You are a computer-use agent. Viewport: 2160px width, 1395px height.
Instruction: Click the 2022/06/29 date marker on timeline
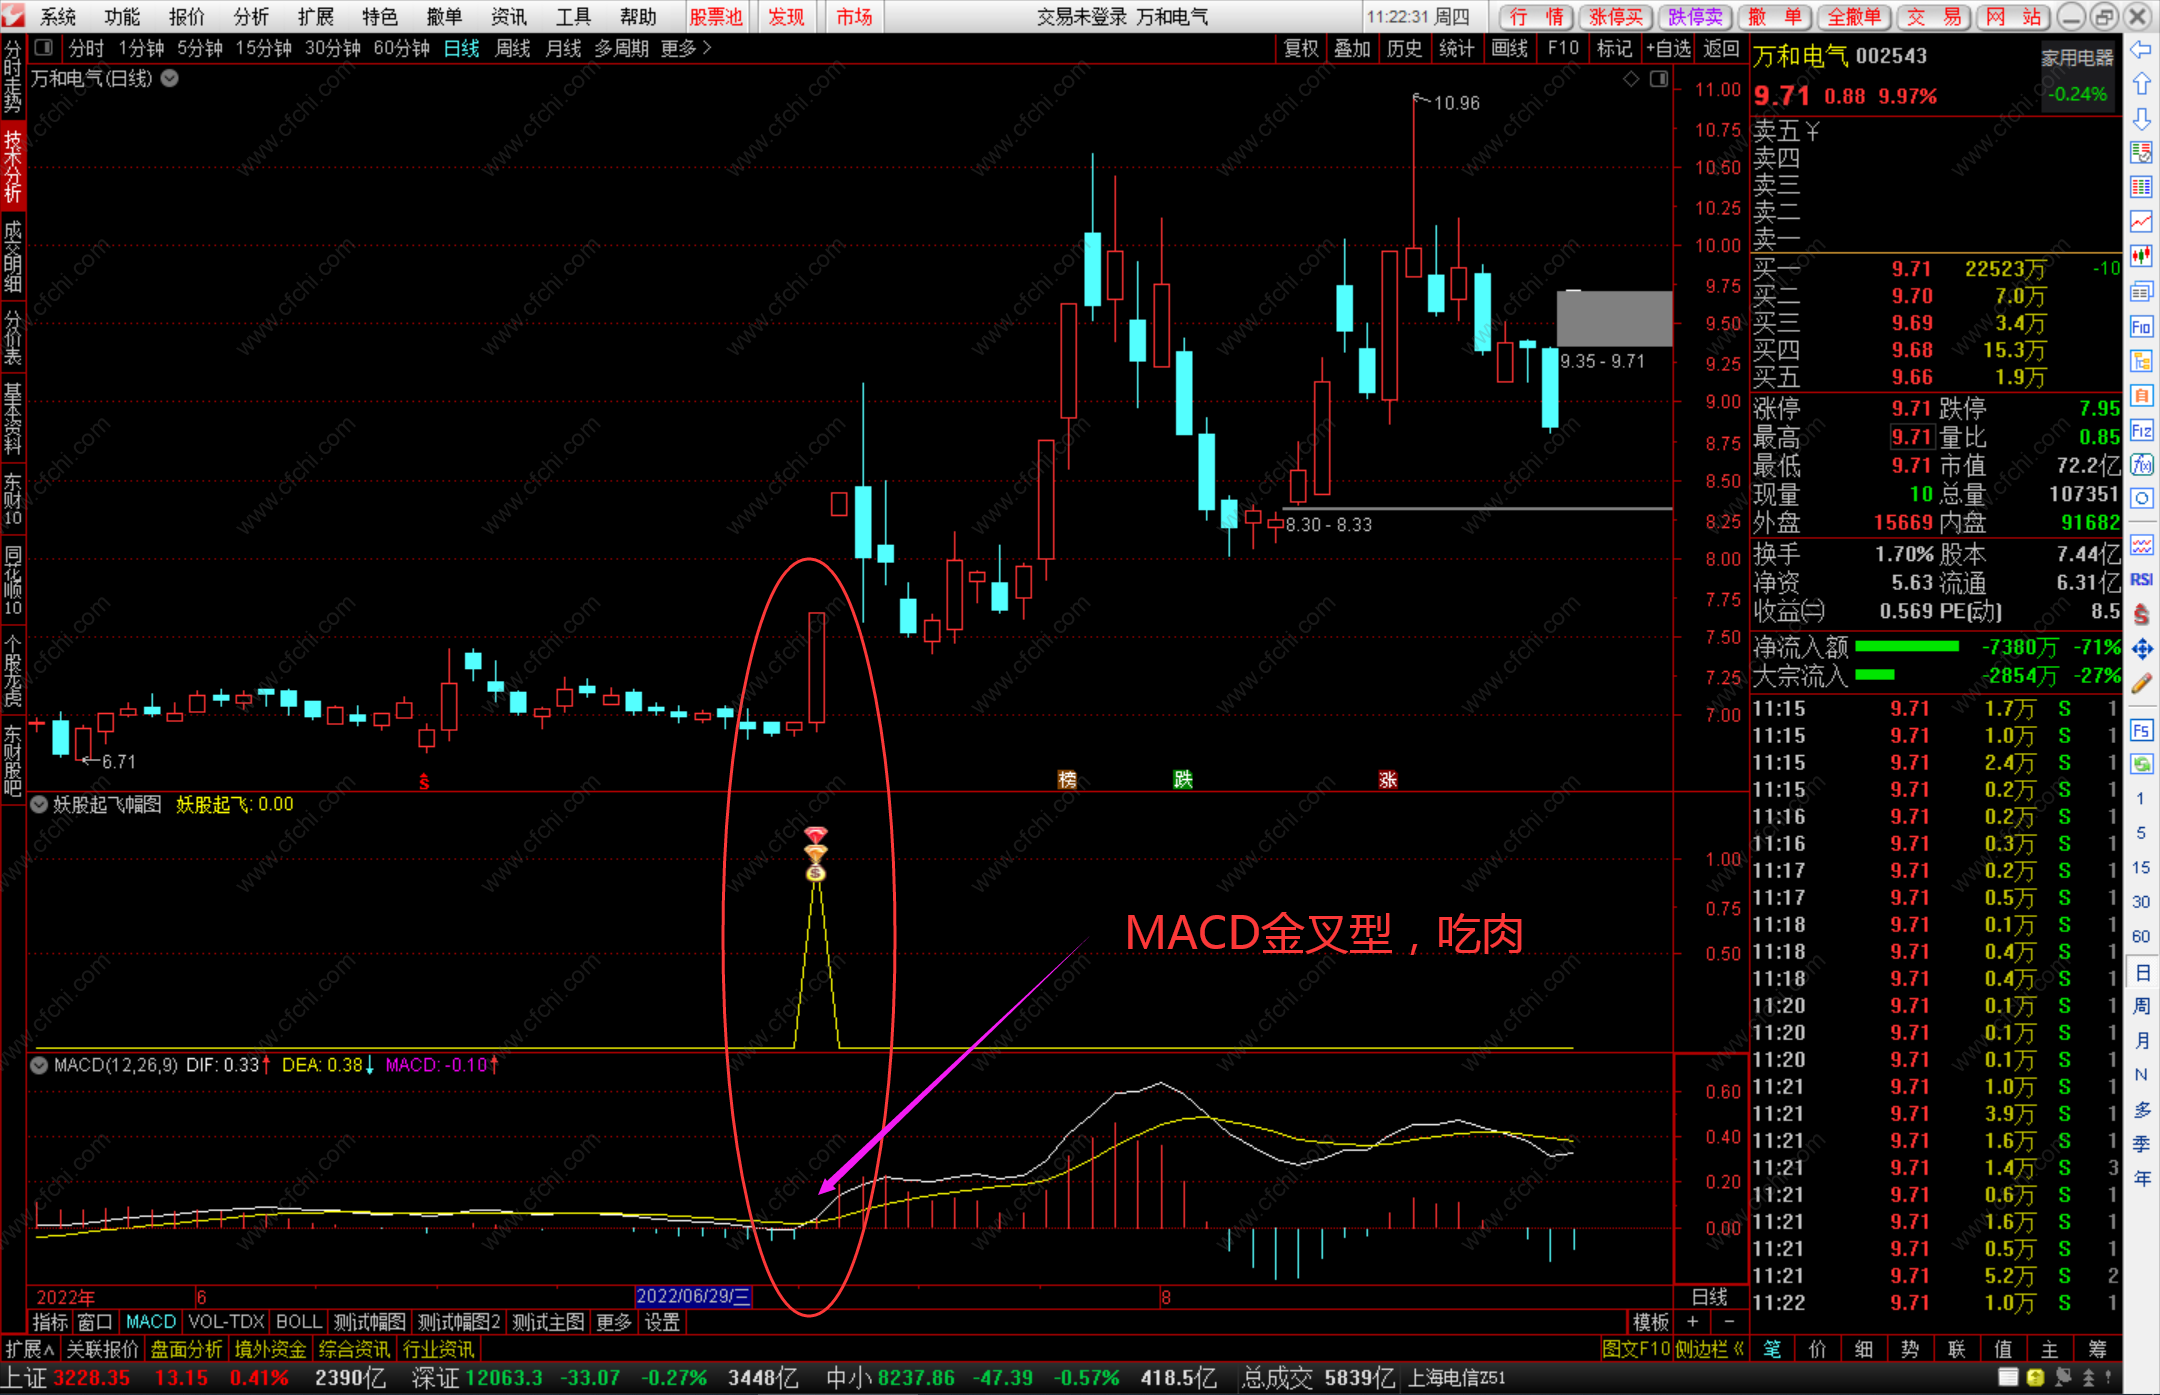(x=693, y=1296)
